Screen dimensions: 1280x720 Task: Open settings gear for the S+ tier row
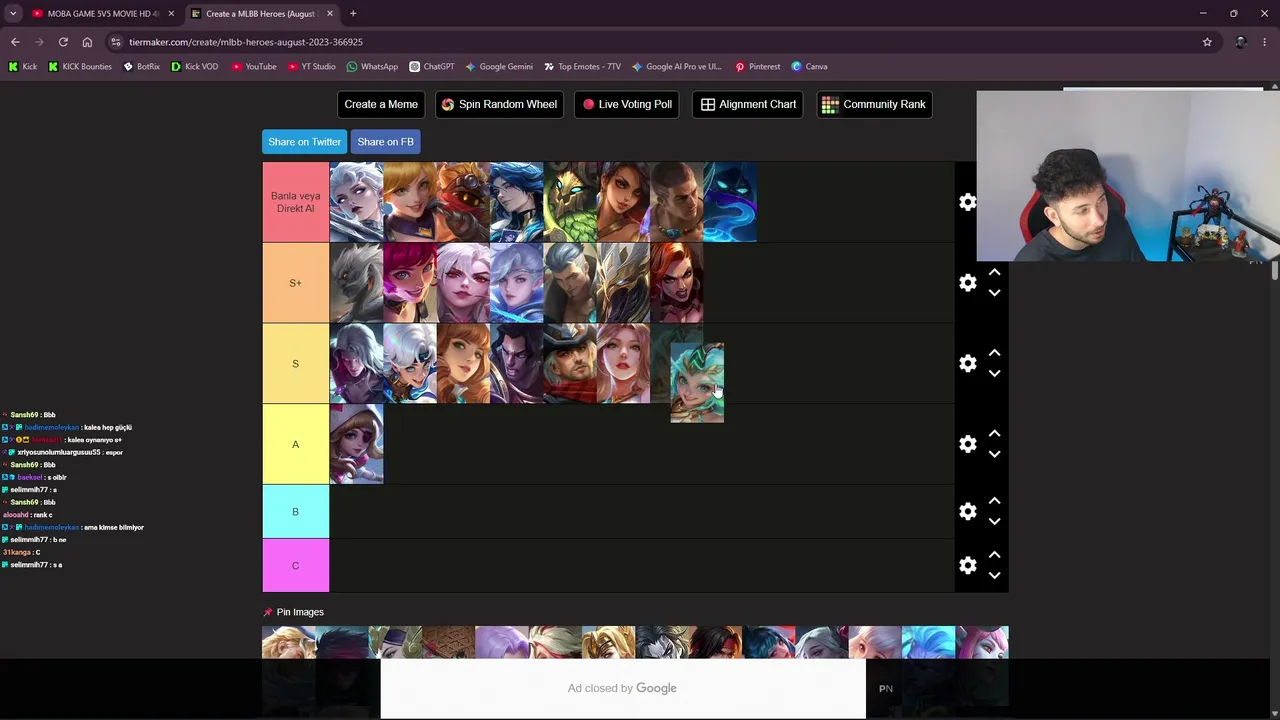click(967, 283)
